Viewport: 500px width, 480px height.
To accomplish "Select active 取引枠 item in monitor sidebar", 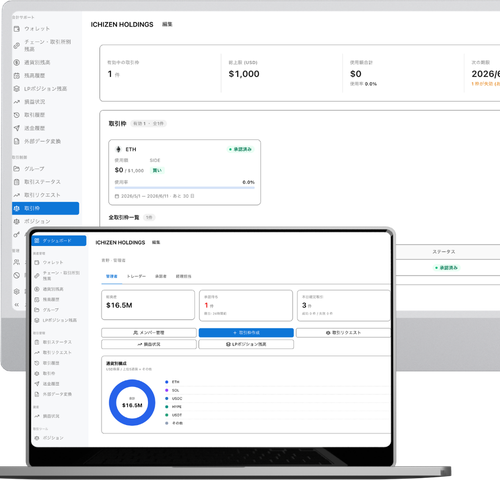I will tap(46, 208).
